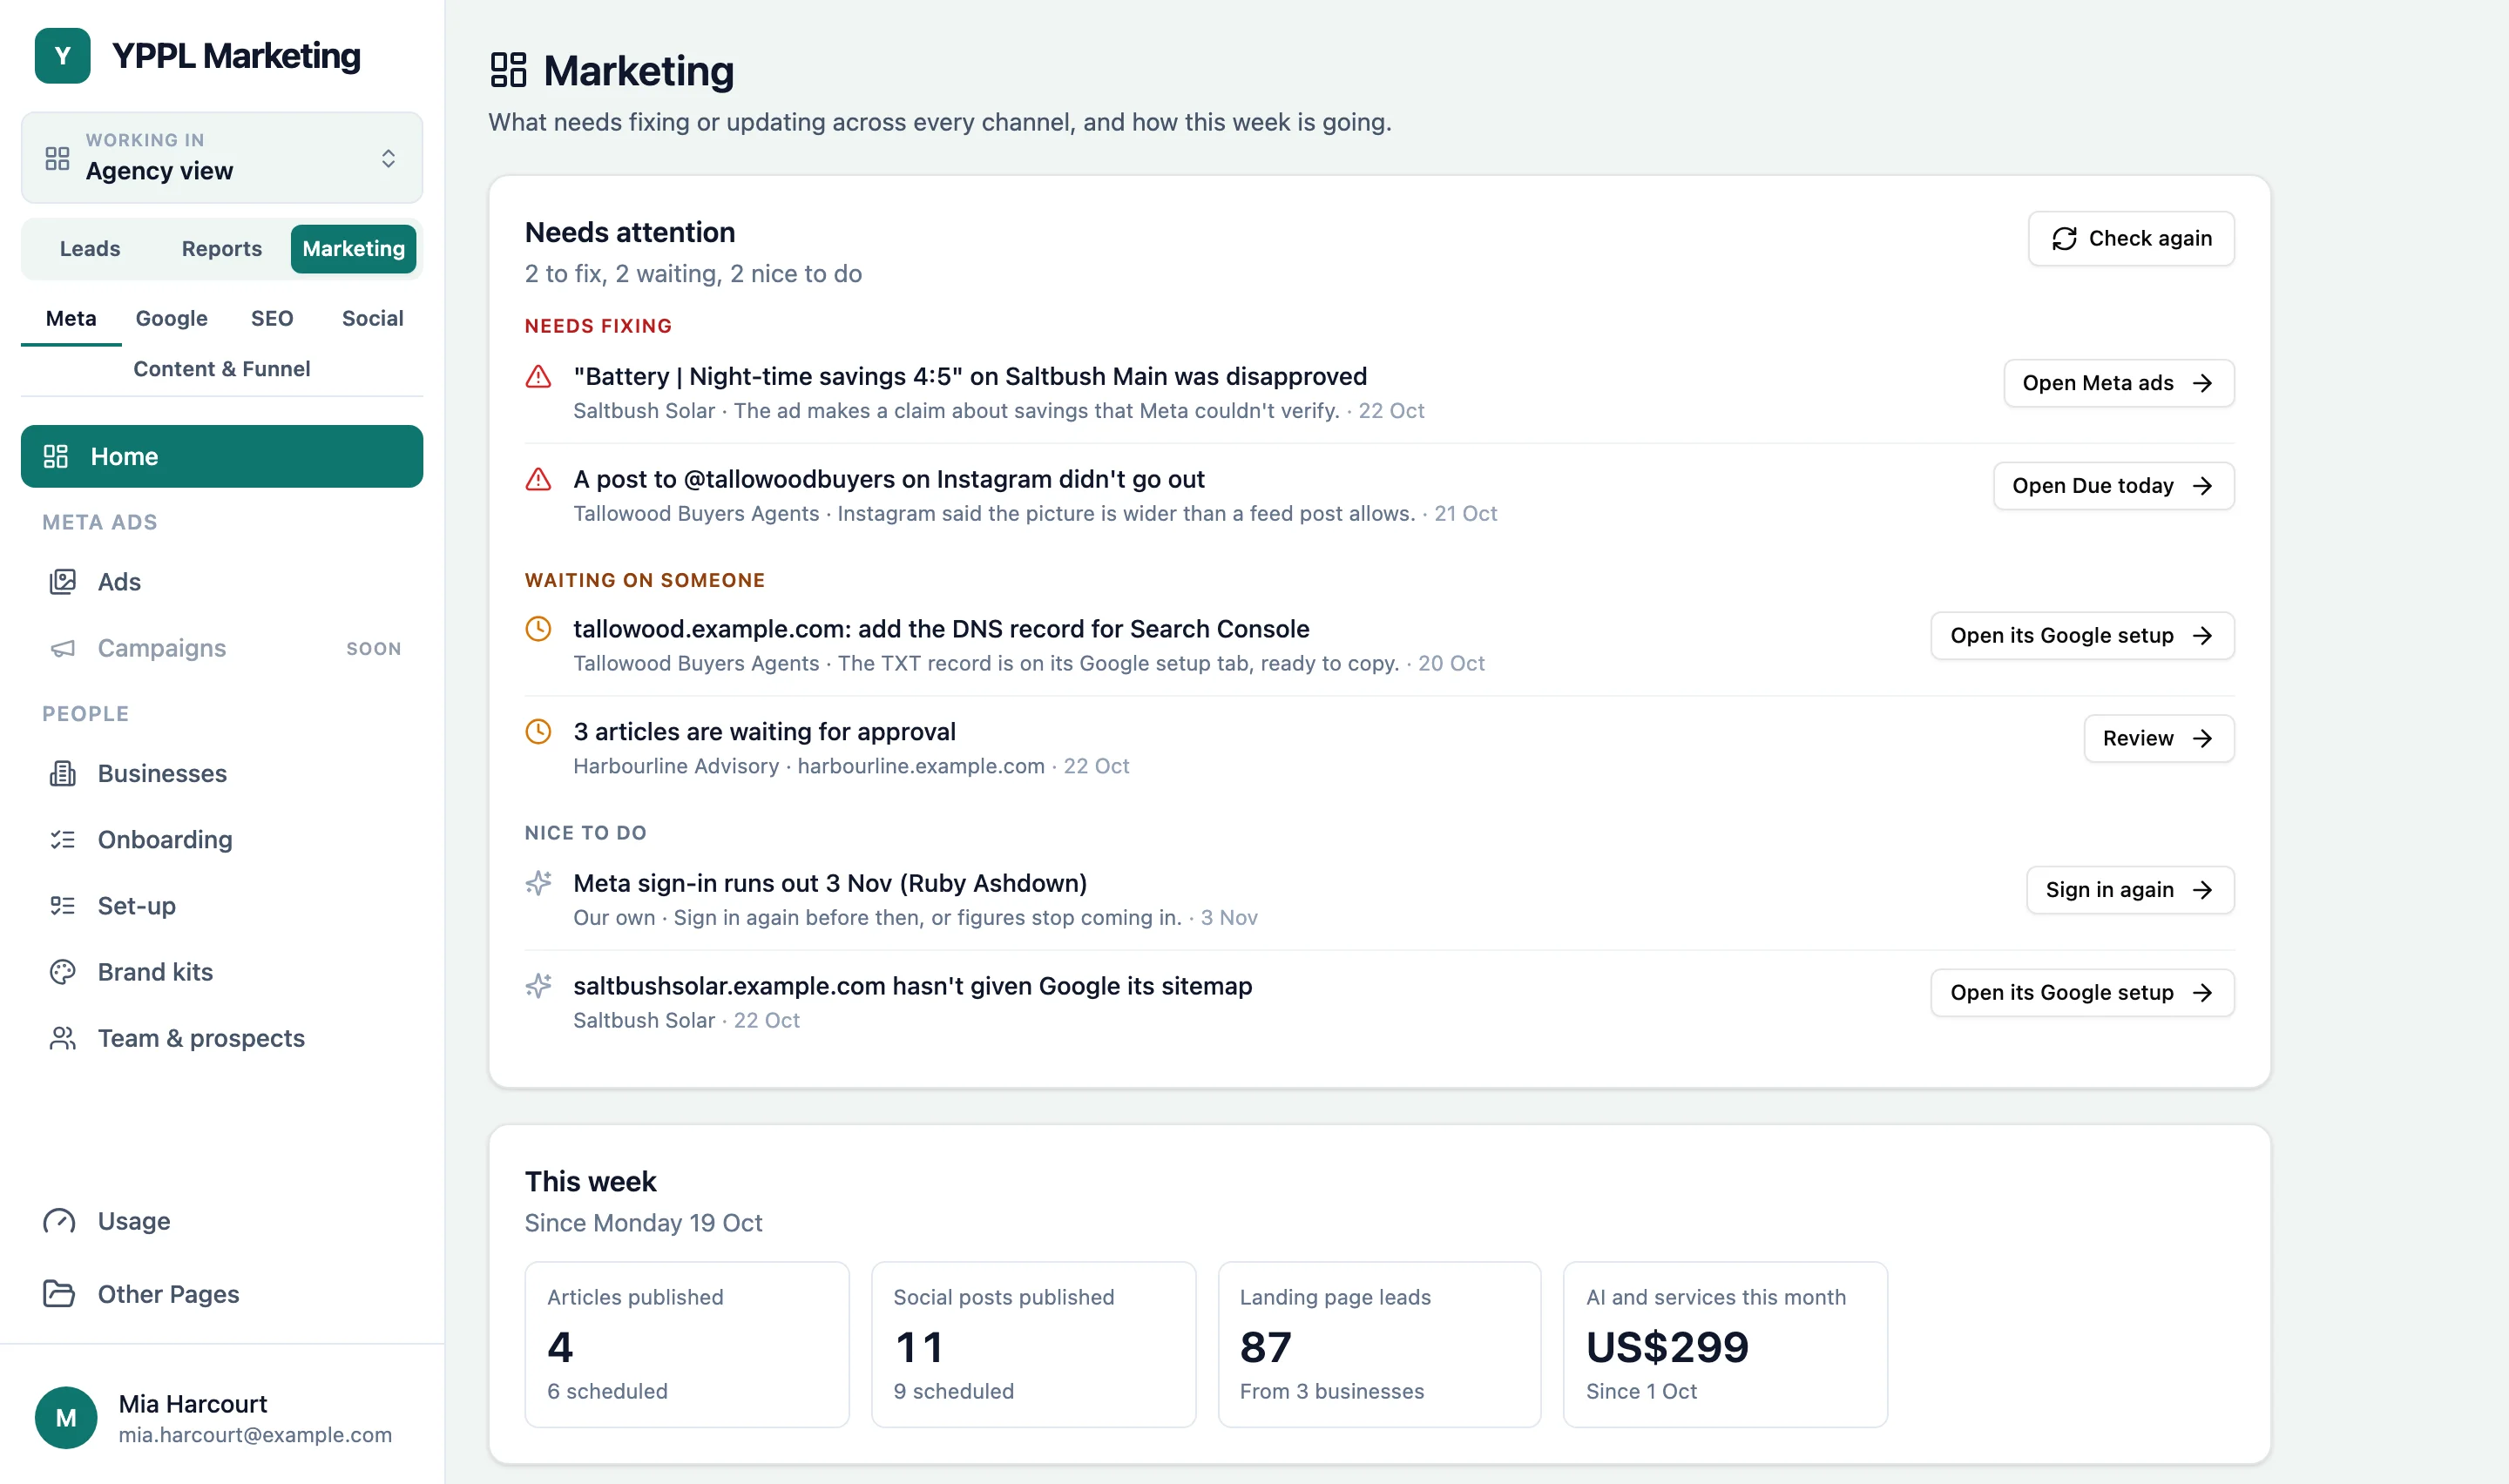Open the Businesses page
Image resolution: width=2509 pixels, height=1484 pixels.
click(x=222, y=773)
